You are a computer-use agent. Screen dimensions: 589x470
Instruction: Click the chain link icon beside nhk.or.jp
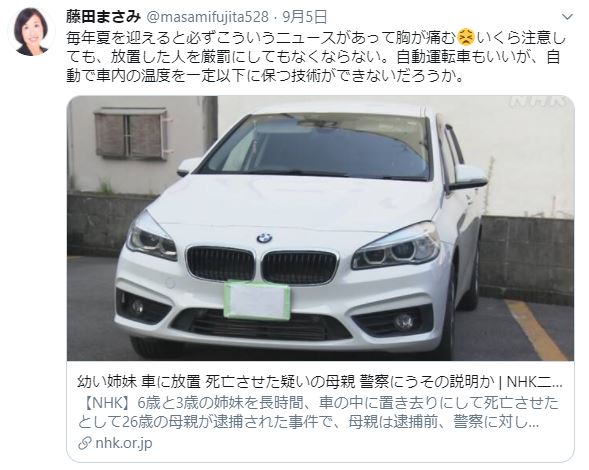pyautogui.click(x=84, y=443)
